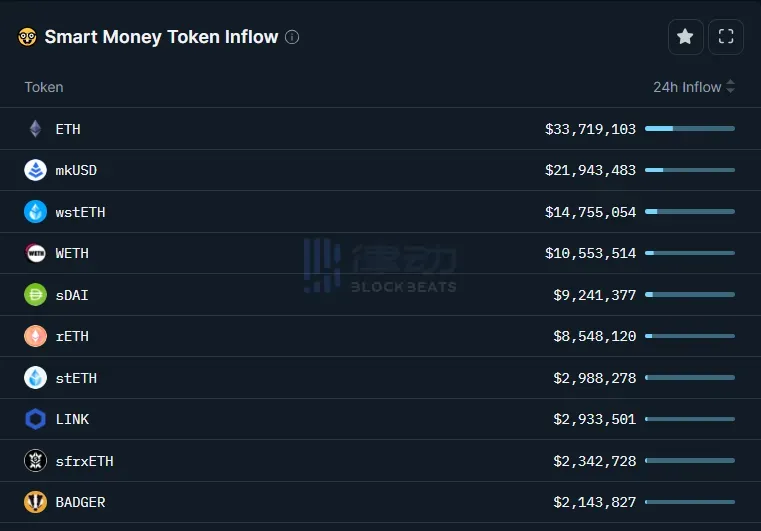Click the ETH token icon
The width and height of the screenshot is (761, 531).
[35, 129]
